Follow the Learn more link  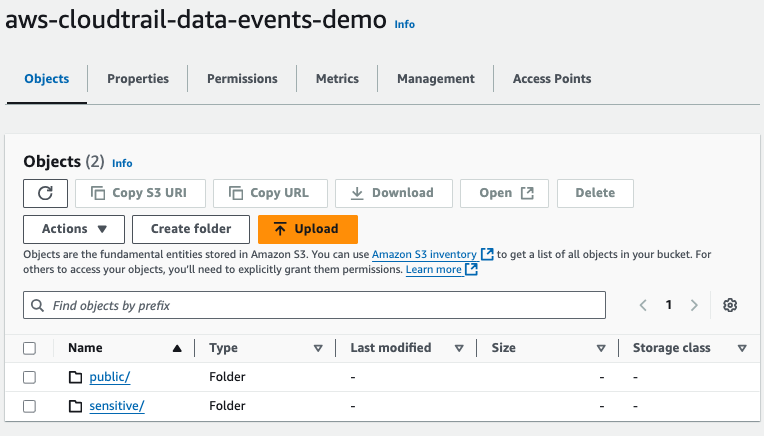434,269
